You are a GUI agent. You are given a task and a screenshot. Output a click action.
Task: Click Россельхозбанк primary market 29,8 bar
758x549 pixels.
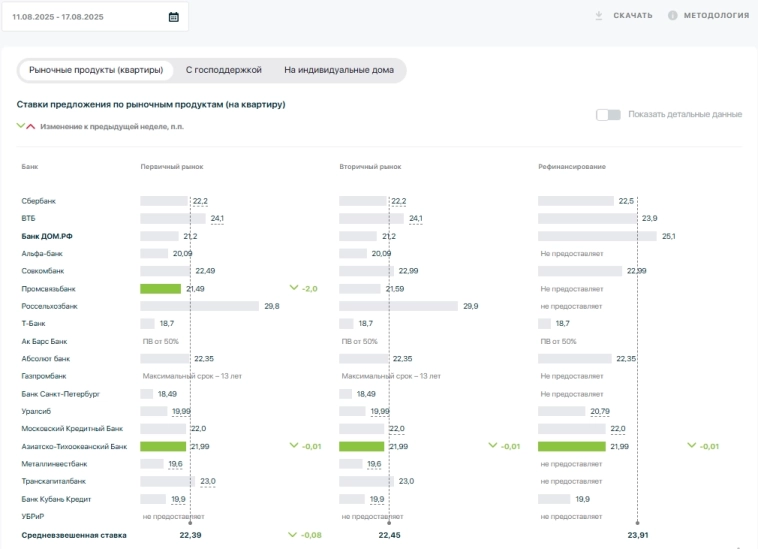tap(199, 306)
